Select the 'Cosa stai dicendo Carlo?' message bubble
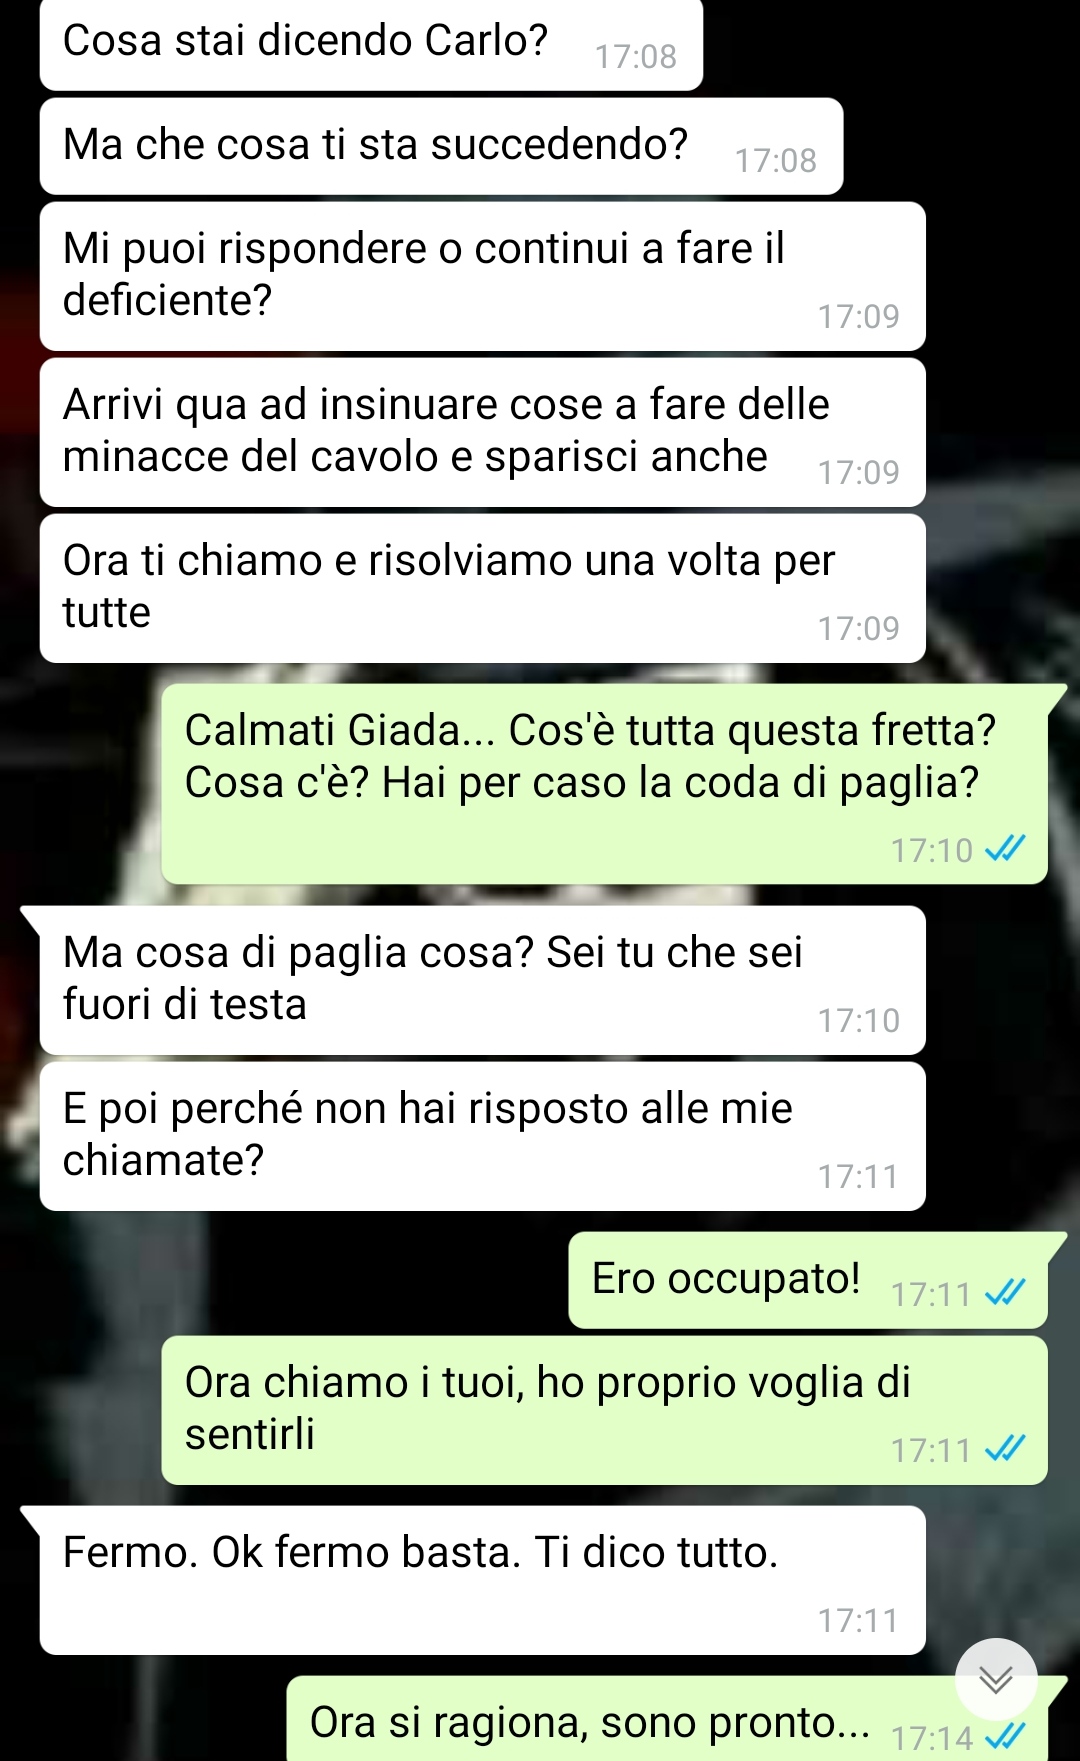This screenshot has width=1080, height=1761. [371, 44]
